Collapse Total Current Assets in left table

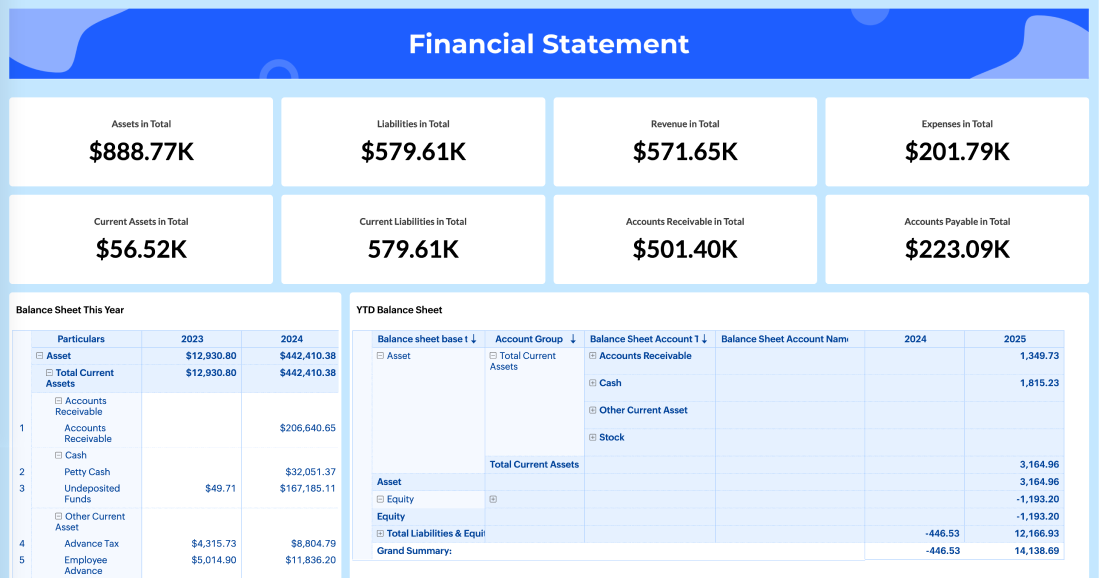(x=49, y=373)
